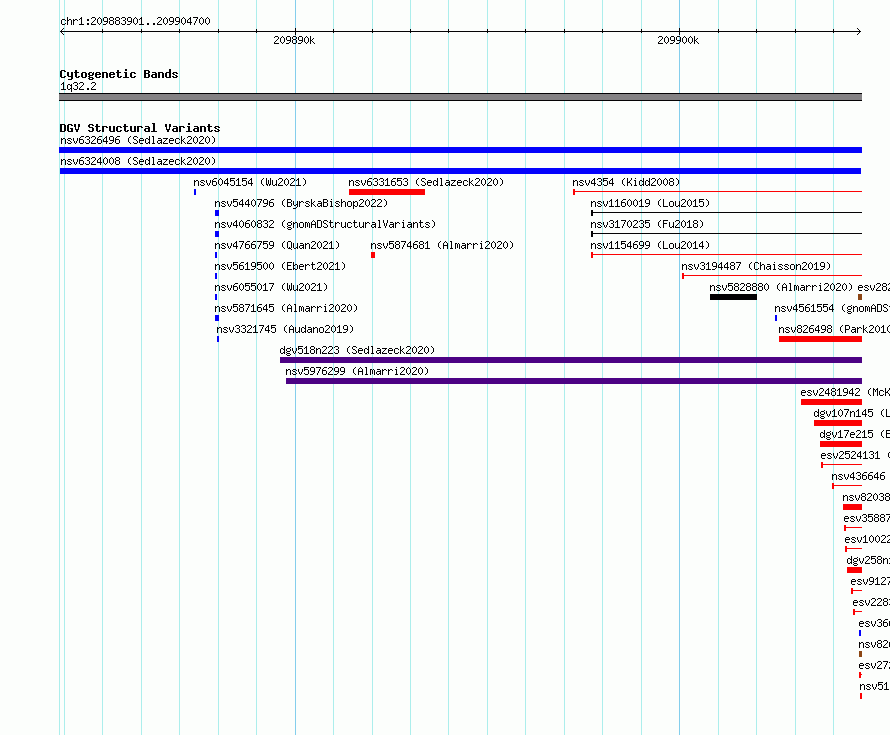This screenshot has width=890, height=735.
Task: Click the DGV Structural Variants track title
Action: coord(140,128)
